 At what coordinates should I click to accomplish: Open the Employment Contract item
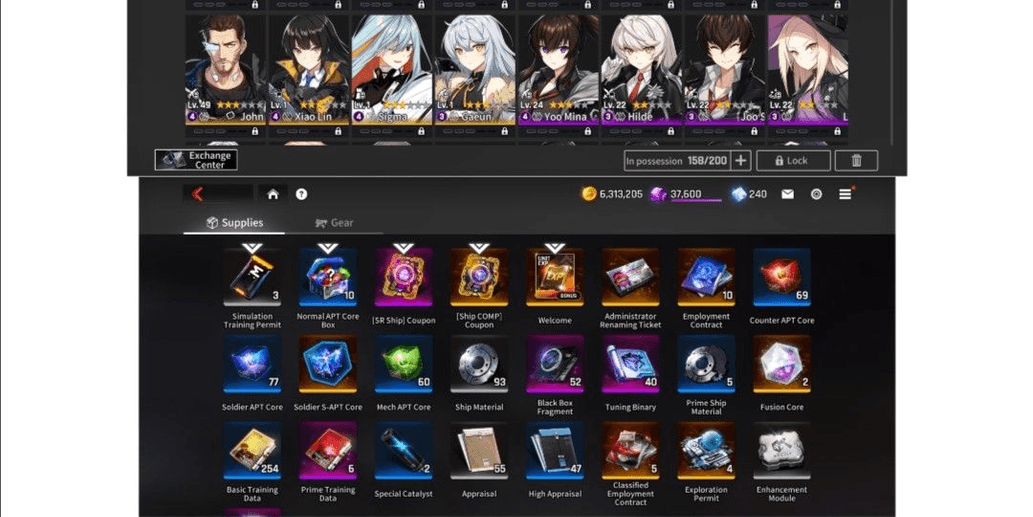tap(706, 277)
